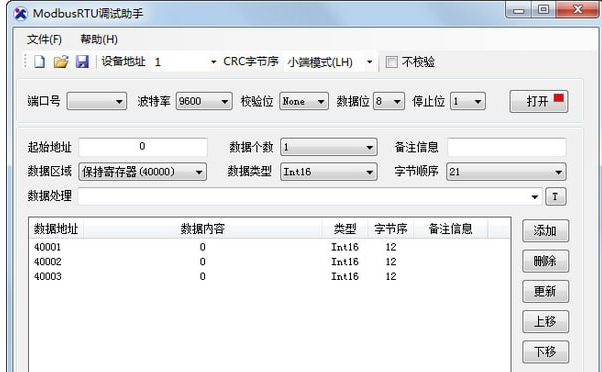Click the 打开 port button

coord(539,101)
